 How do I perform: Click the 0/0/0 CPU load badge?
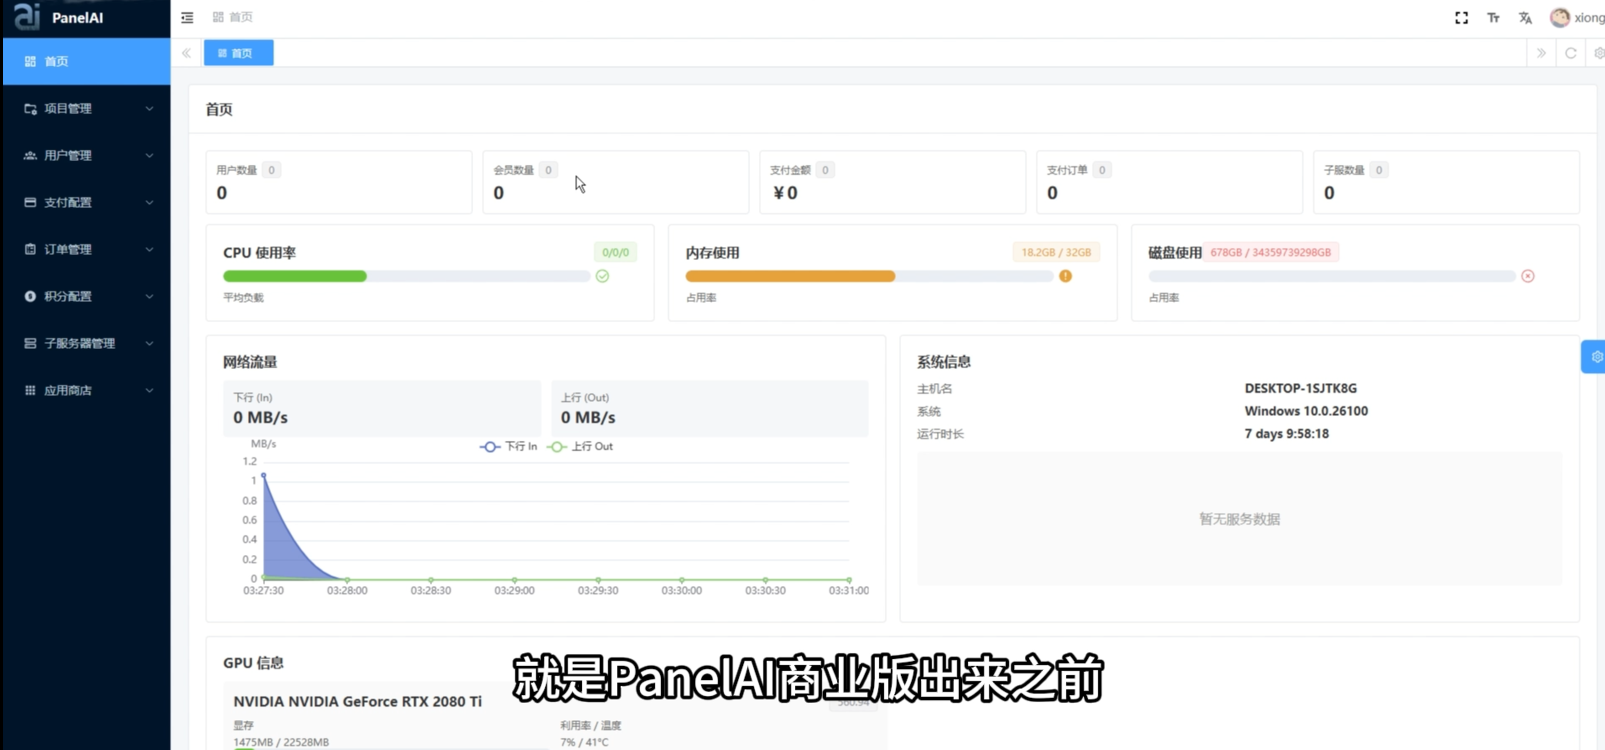[x=615, y=253]
